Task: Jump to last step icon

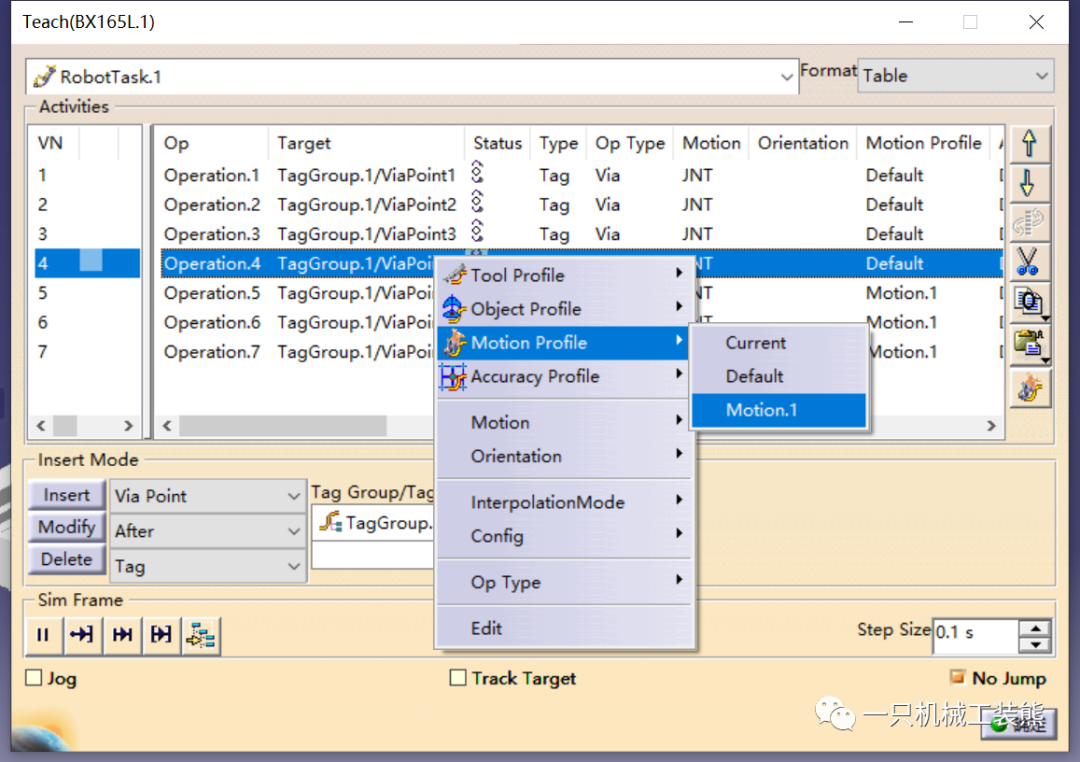Action: point(122,635)
